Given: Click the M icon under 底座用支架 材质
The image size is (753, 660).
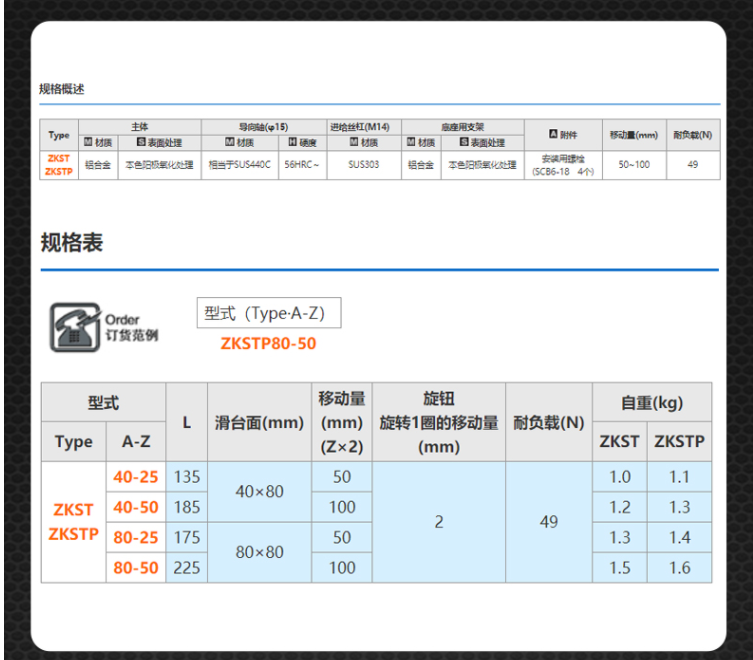Looking at the screenshot, I should [x=411, y=142].
